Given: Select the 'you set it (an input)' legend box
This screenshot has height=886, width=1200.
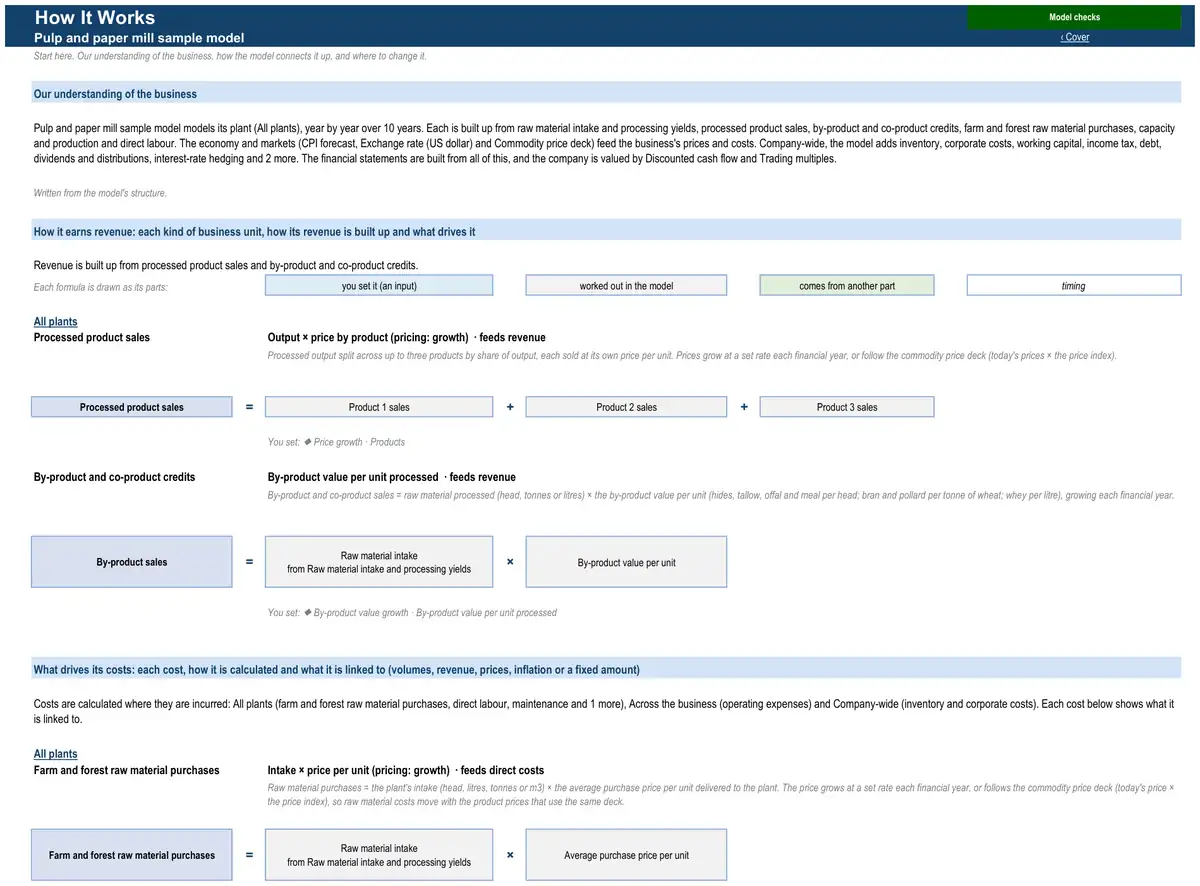Looking at the screenshot, I should [x=379, y=286].
